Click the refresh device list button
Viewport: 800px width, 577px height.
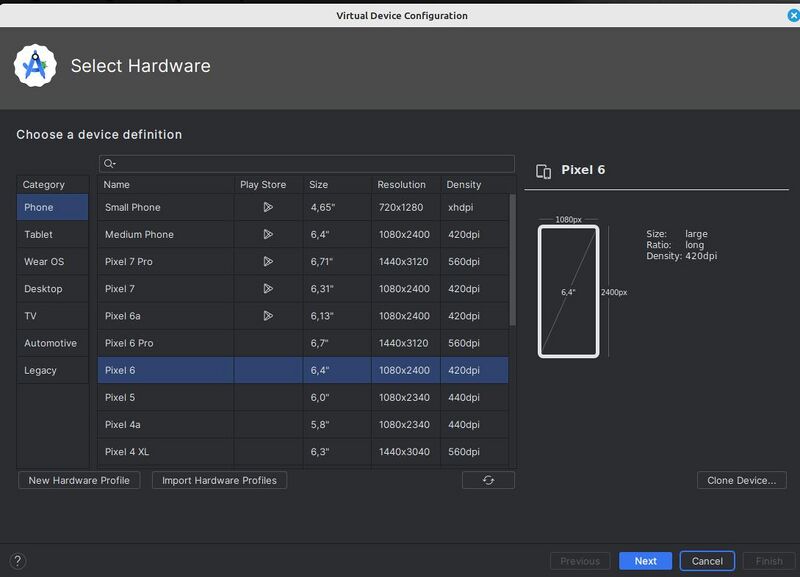tap(488, 480)
